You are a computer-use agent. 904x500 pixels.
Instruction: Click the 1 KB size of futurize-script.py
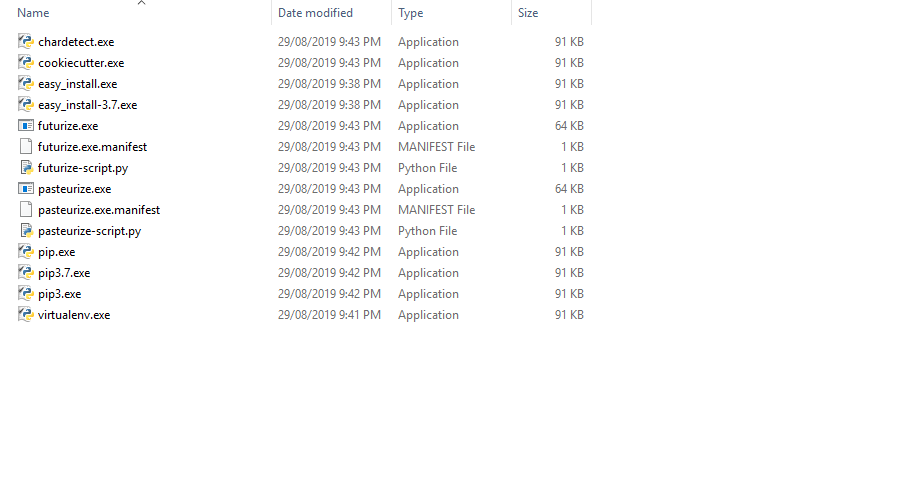pyautogui.click(x=572, y=168)
